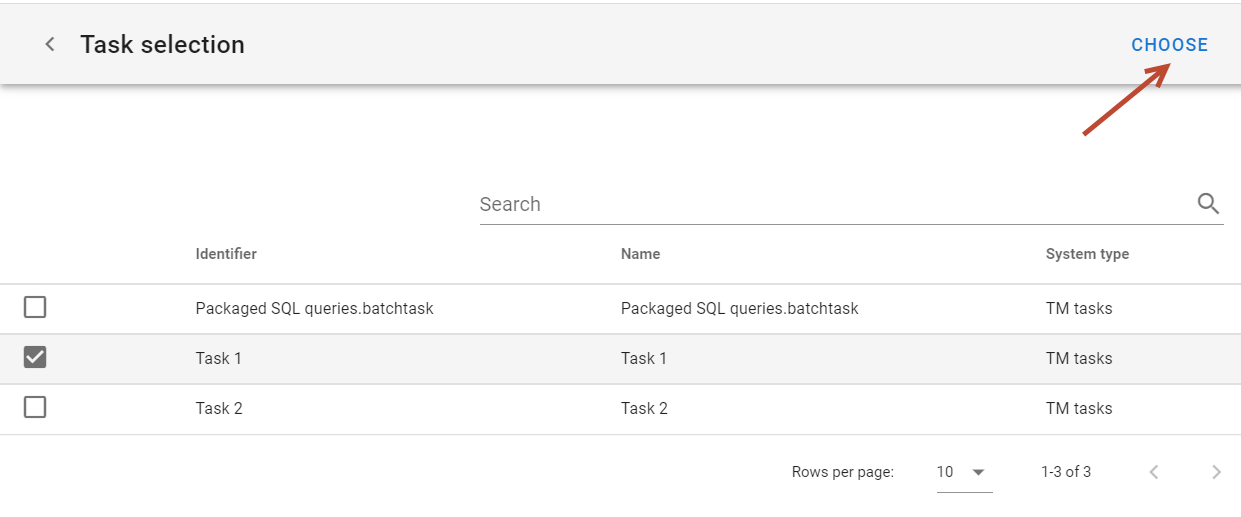Screen dimensions: 1241x517
Task: Click 'Task 2' in Identifier column
Action: click(219, 408)
